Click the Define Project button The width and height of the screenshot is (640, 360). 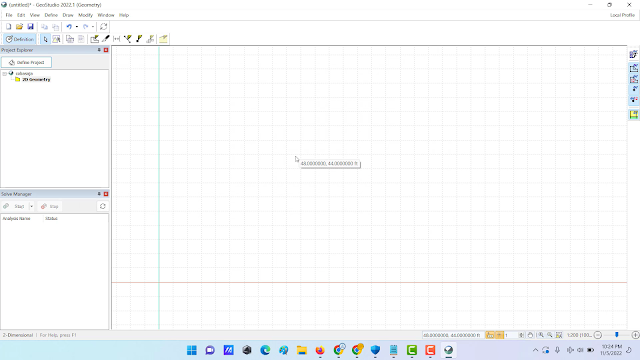tap(27, 62)
